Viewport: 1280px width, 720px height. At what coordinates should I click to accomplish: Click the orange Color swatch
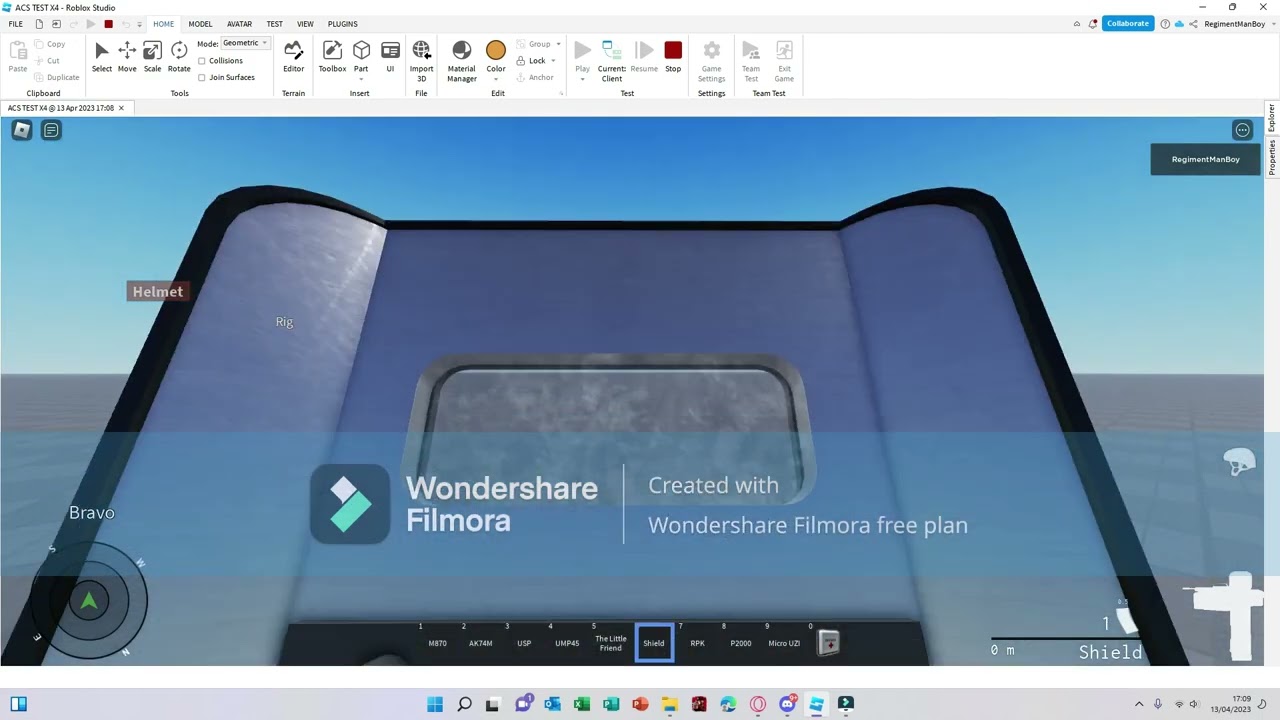pos(496,50)
